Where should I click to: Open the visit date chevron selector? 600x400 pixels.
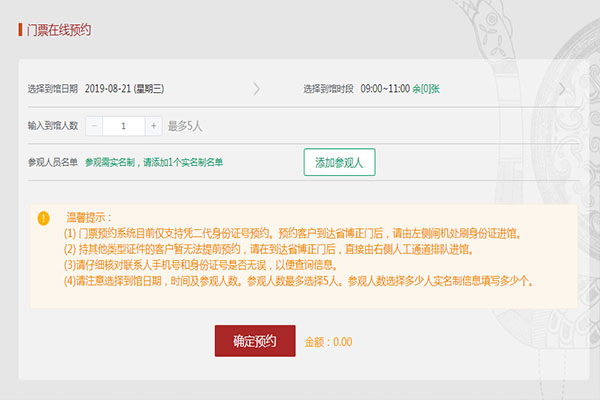point(256,89)
